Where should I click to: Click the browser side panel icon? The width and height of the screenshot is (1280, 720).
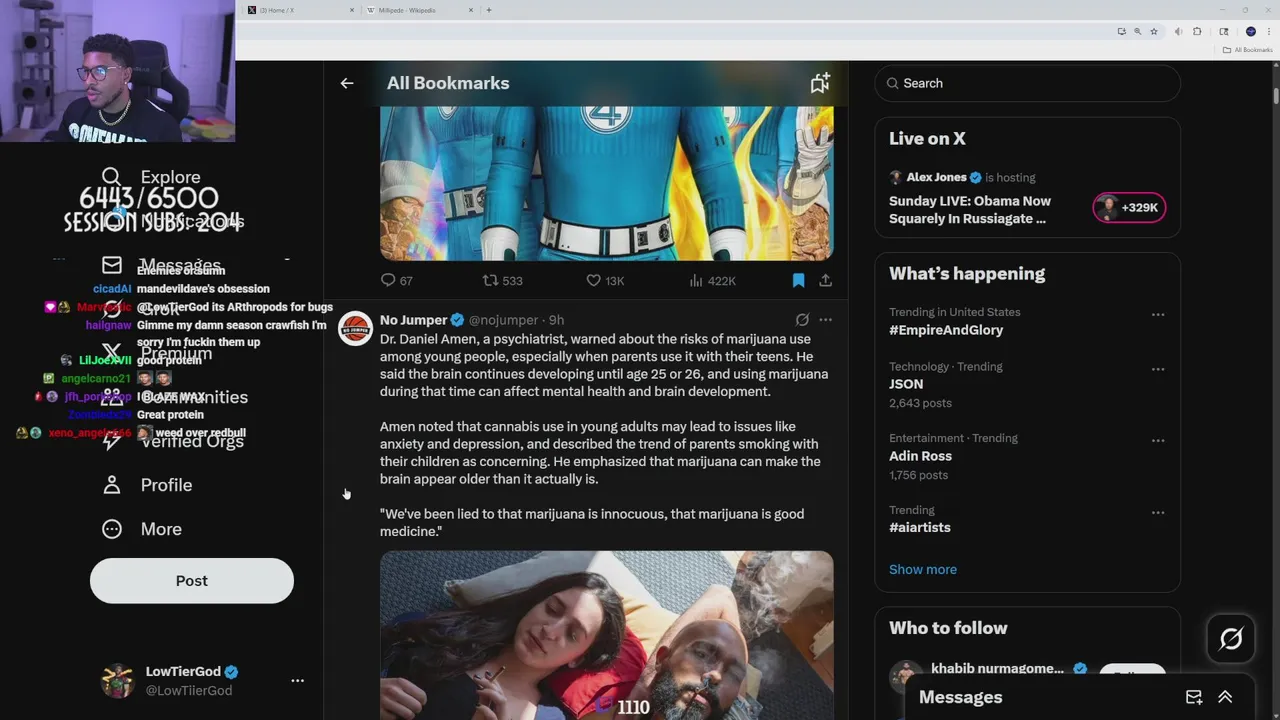point(1224,32)
